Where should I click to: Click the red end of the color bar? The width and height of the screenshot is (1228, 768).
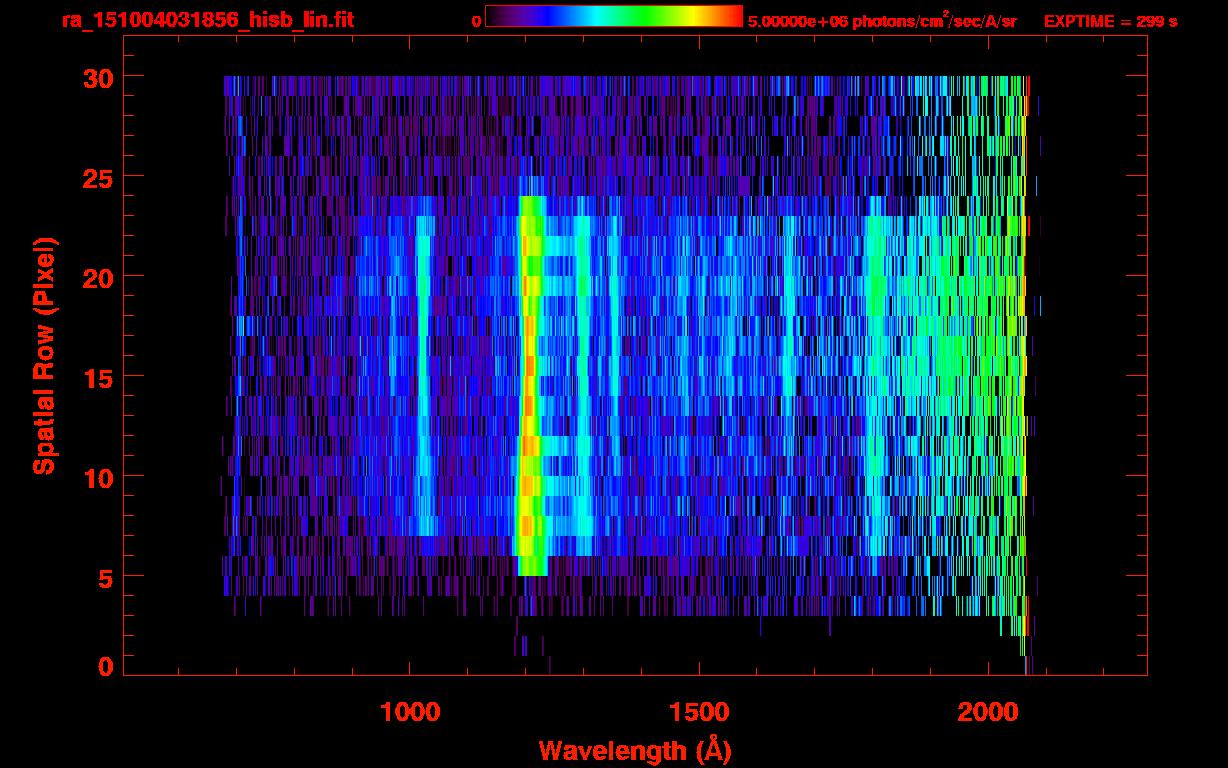point(734,16)
